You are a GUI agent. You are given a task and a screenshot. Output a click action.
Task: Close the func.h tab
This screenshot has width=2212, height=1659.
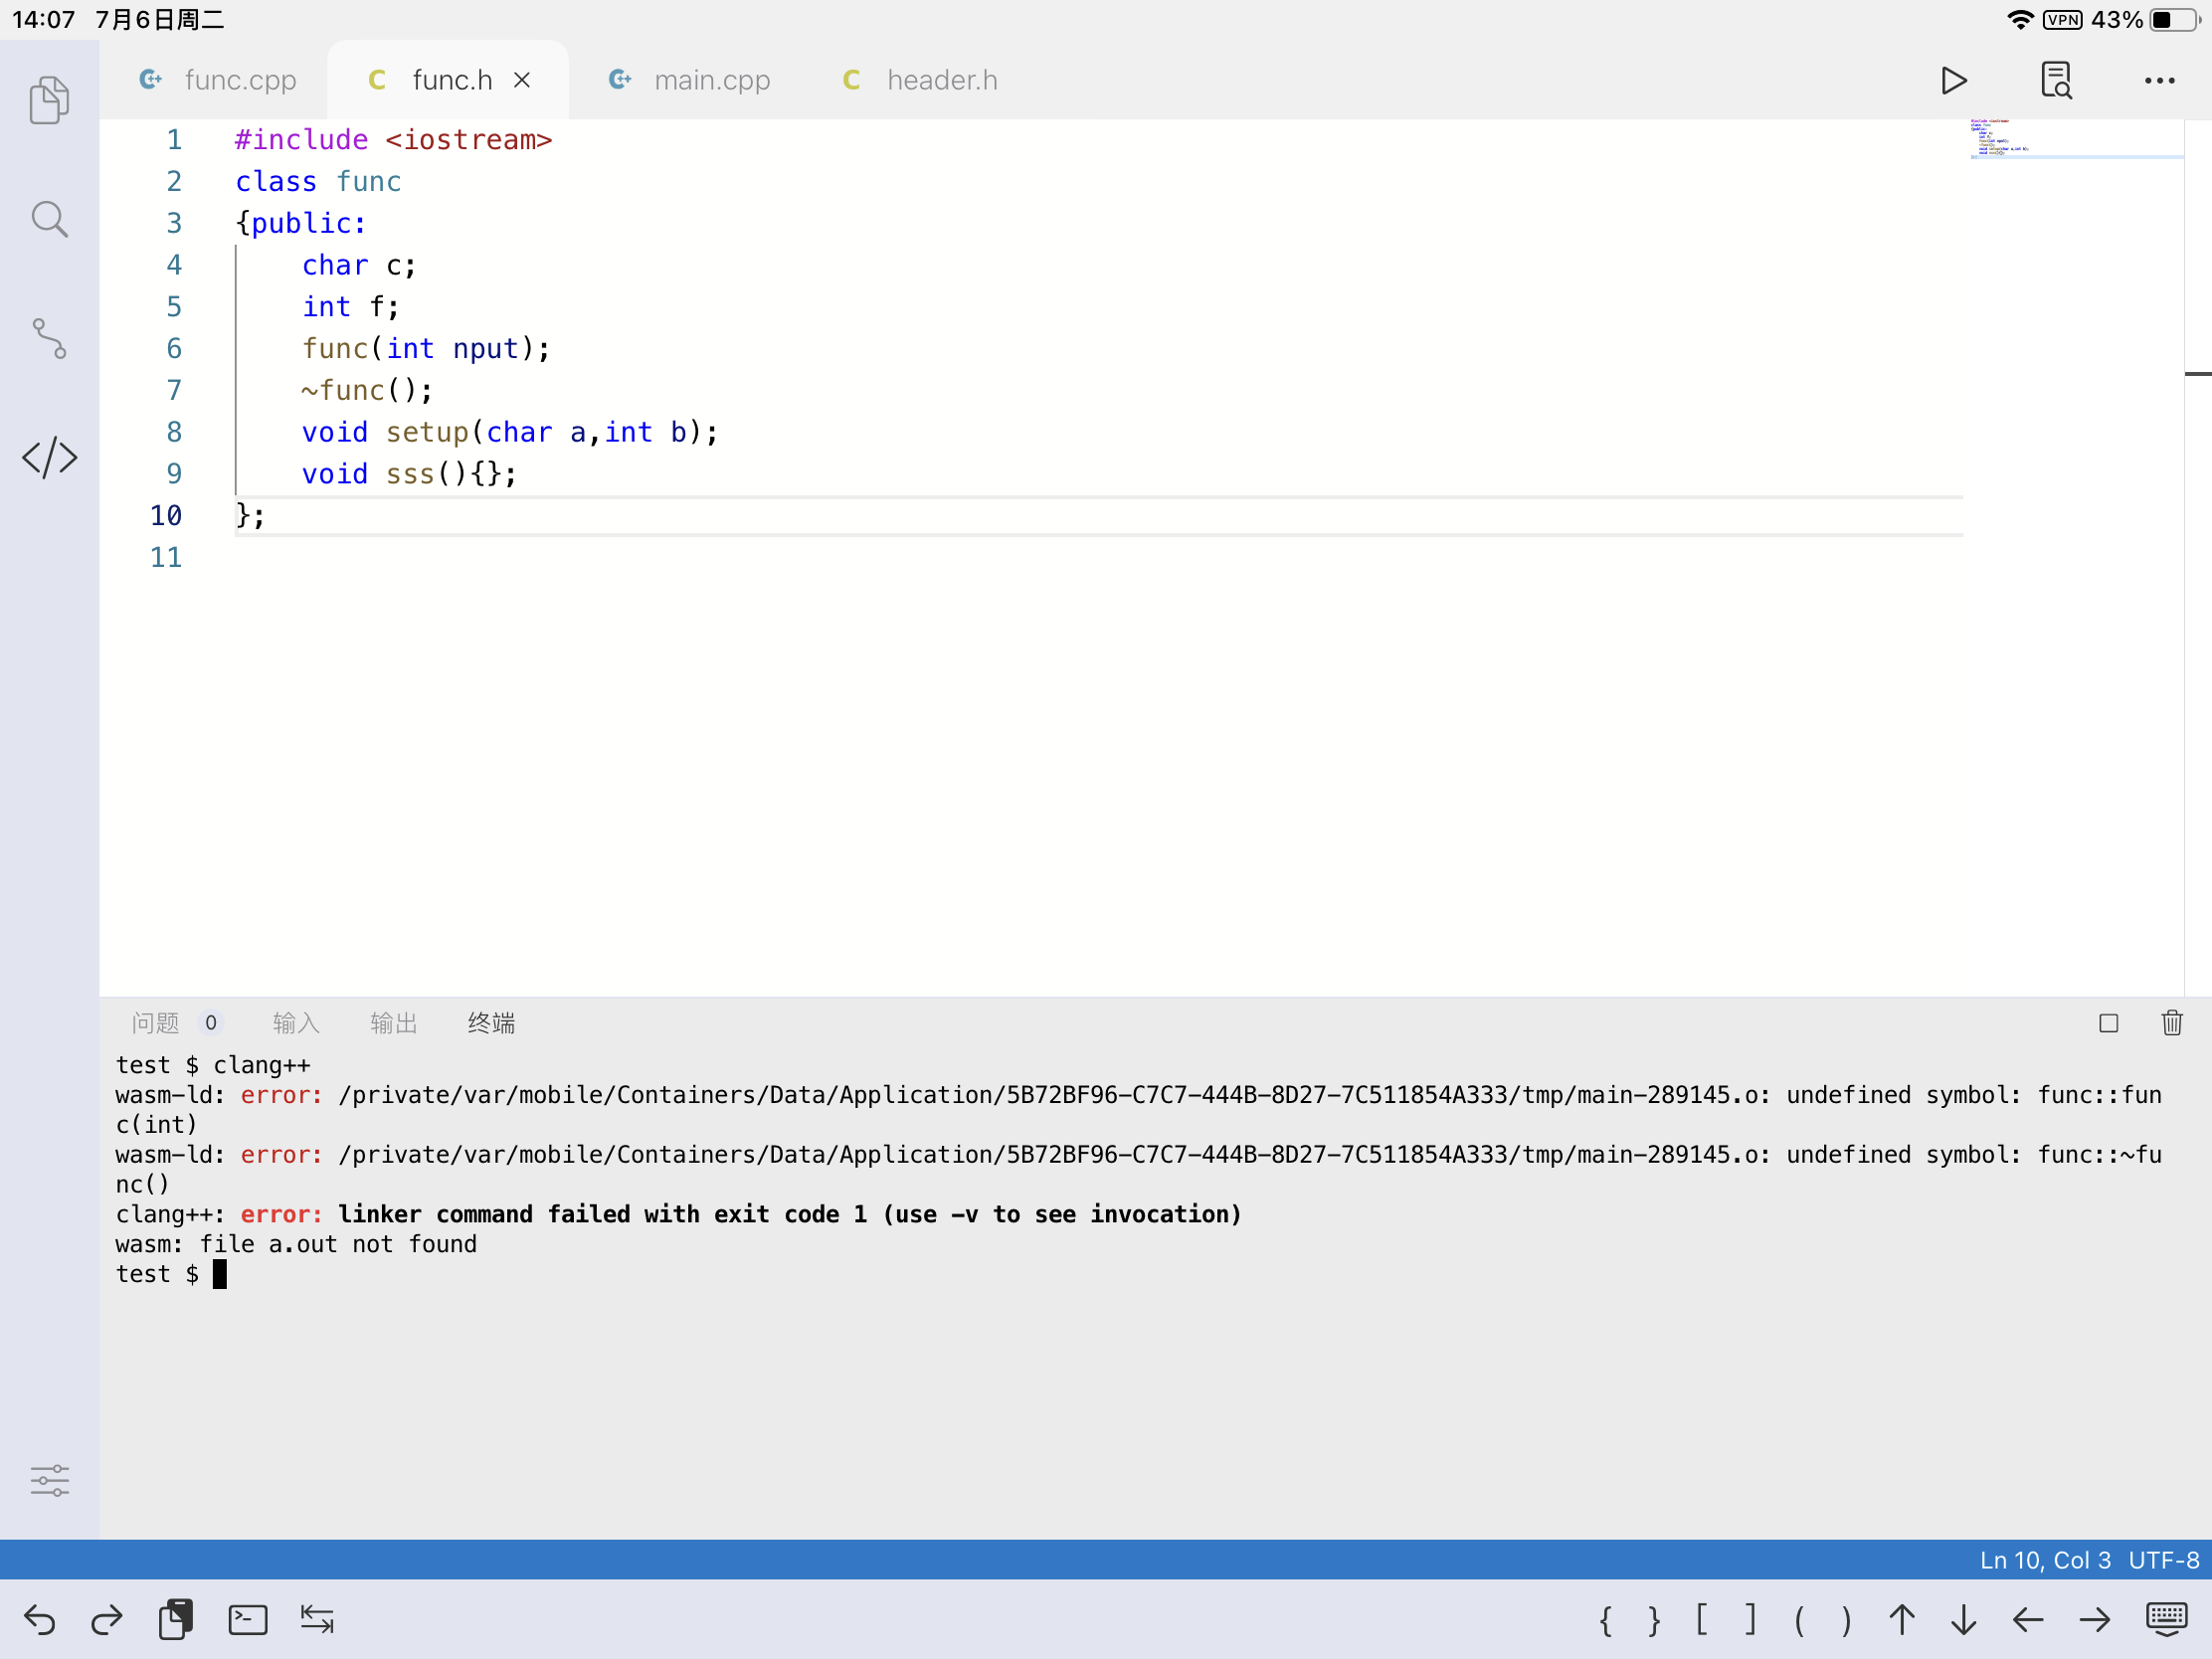pos(522,80)
